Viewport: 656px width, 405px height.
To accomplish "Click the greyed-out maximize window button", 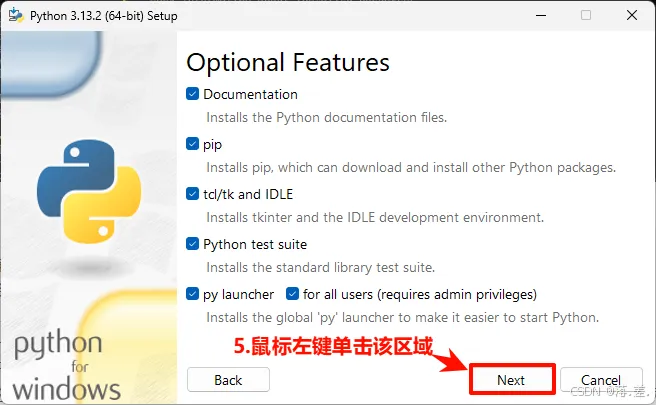I will [x=585, y=15].
